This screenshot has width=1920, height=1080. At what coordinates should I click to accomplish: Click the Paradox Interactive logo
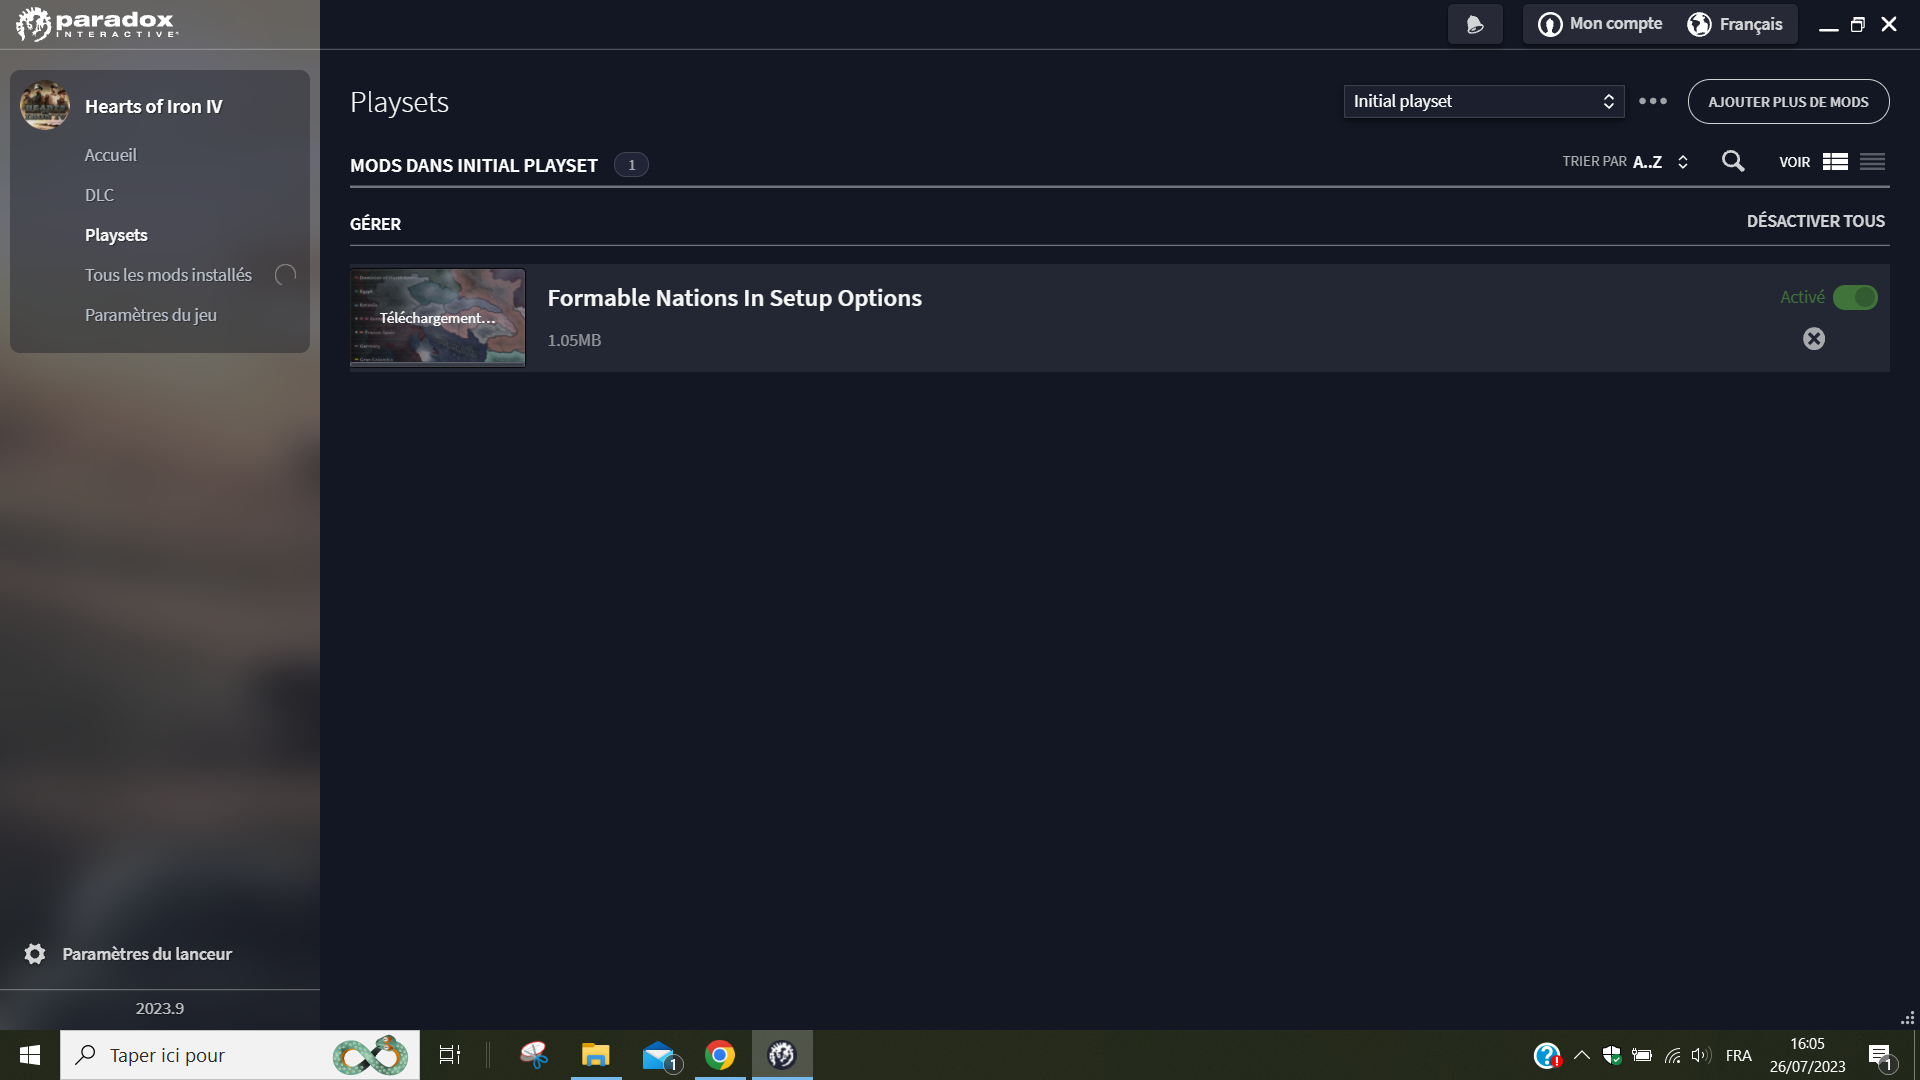97,24
